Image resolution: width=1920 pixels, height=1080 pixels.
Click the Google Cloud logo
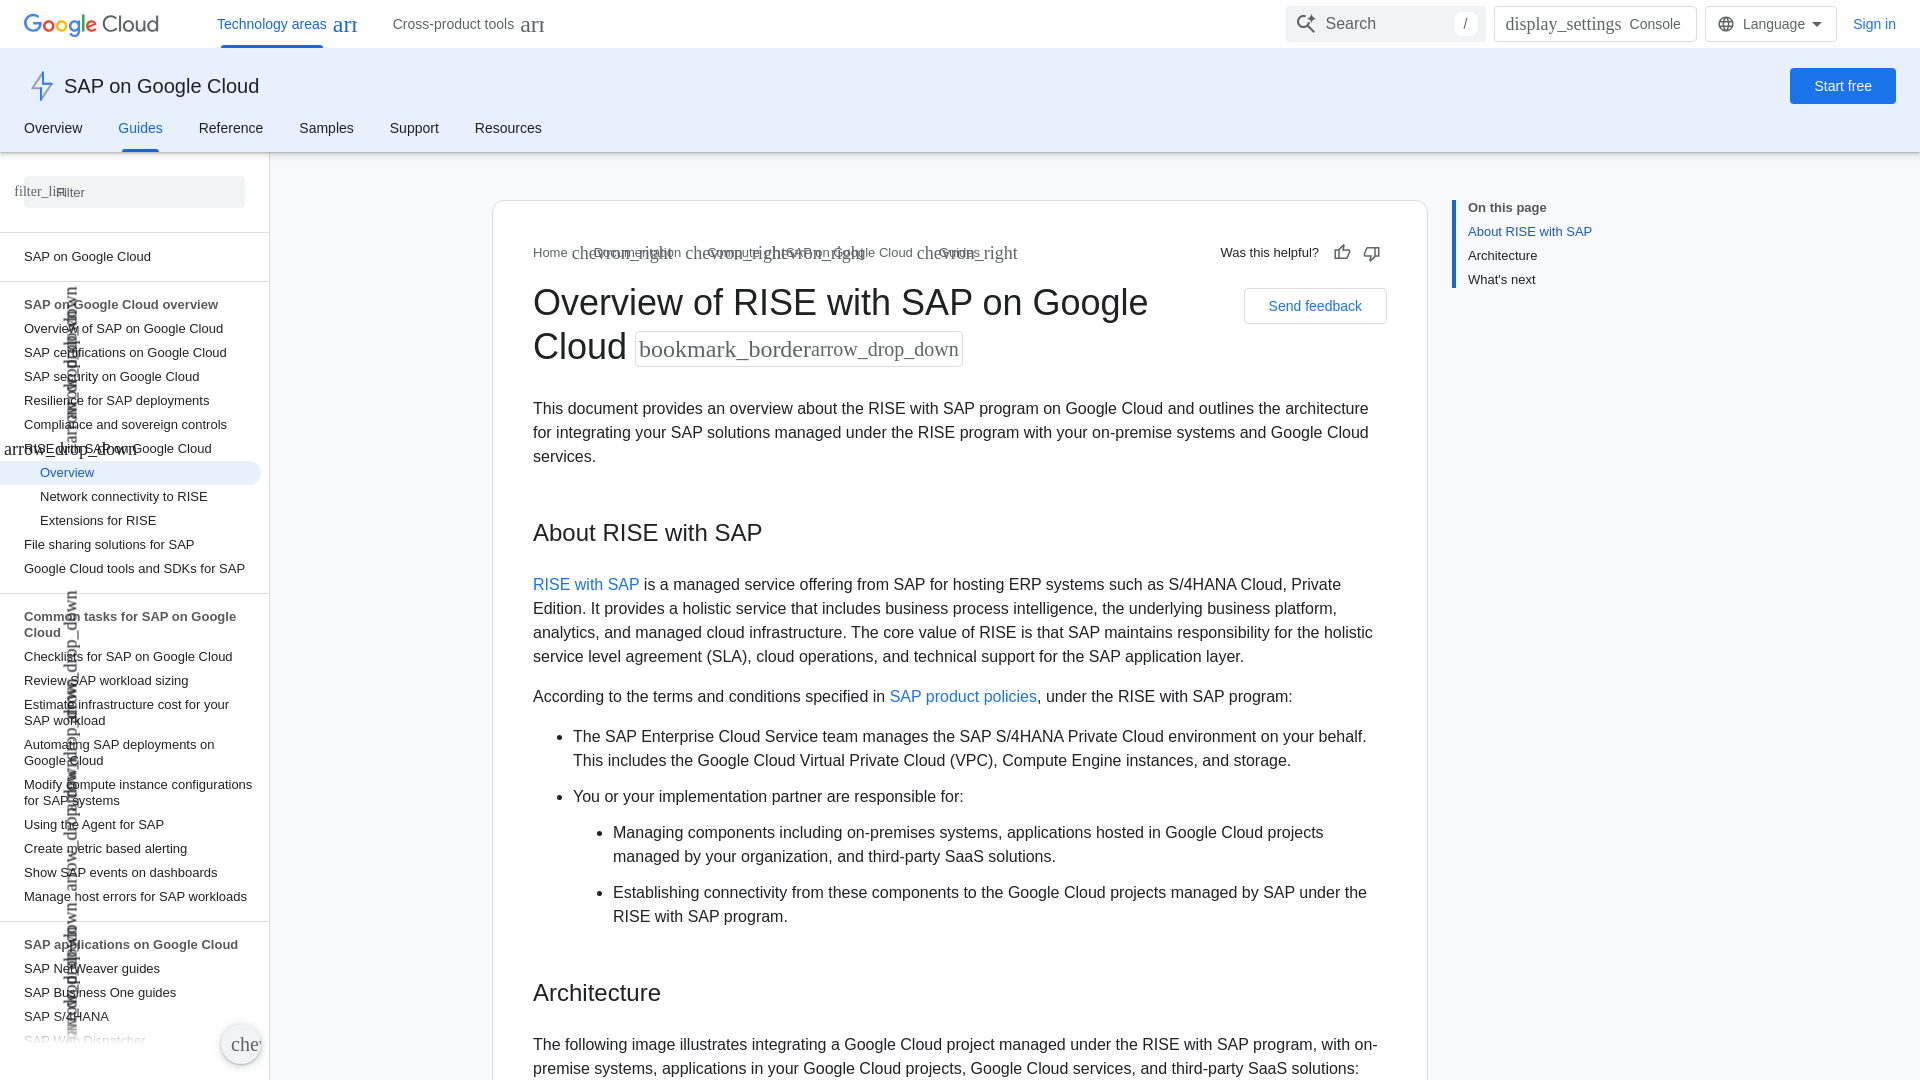pyautogui.click(x=91, y=24)
